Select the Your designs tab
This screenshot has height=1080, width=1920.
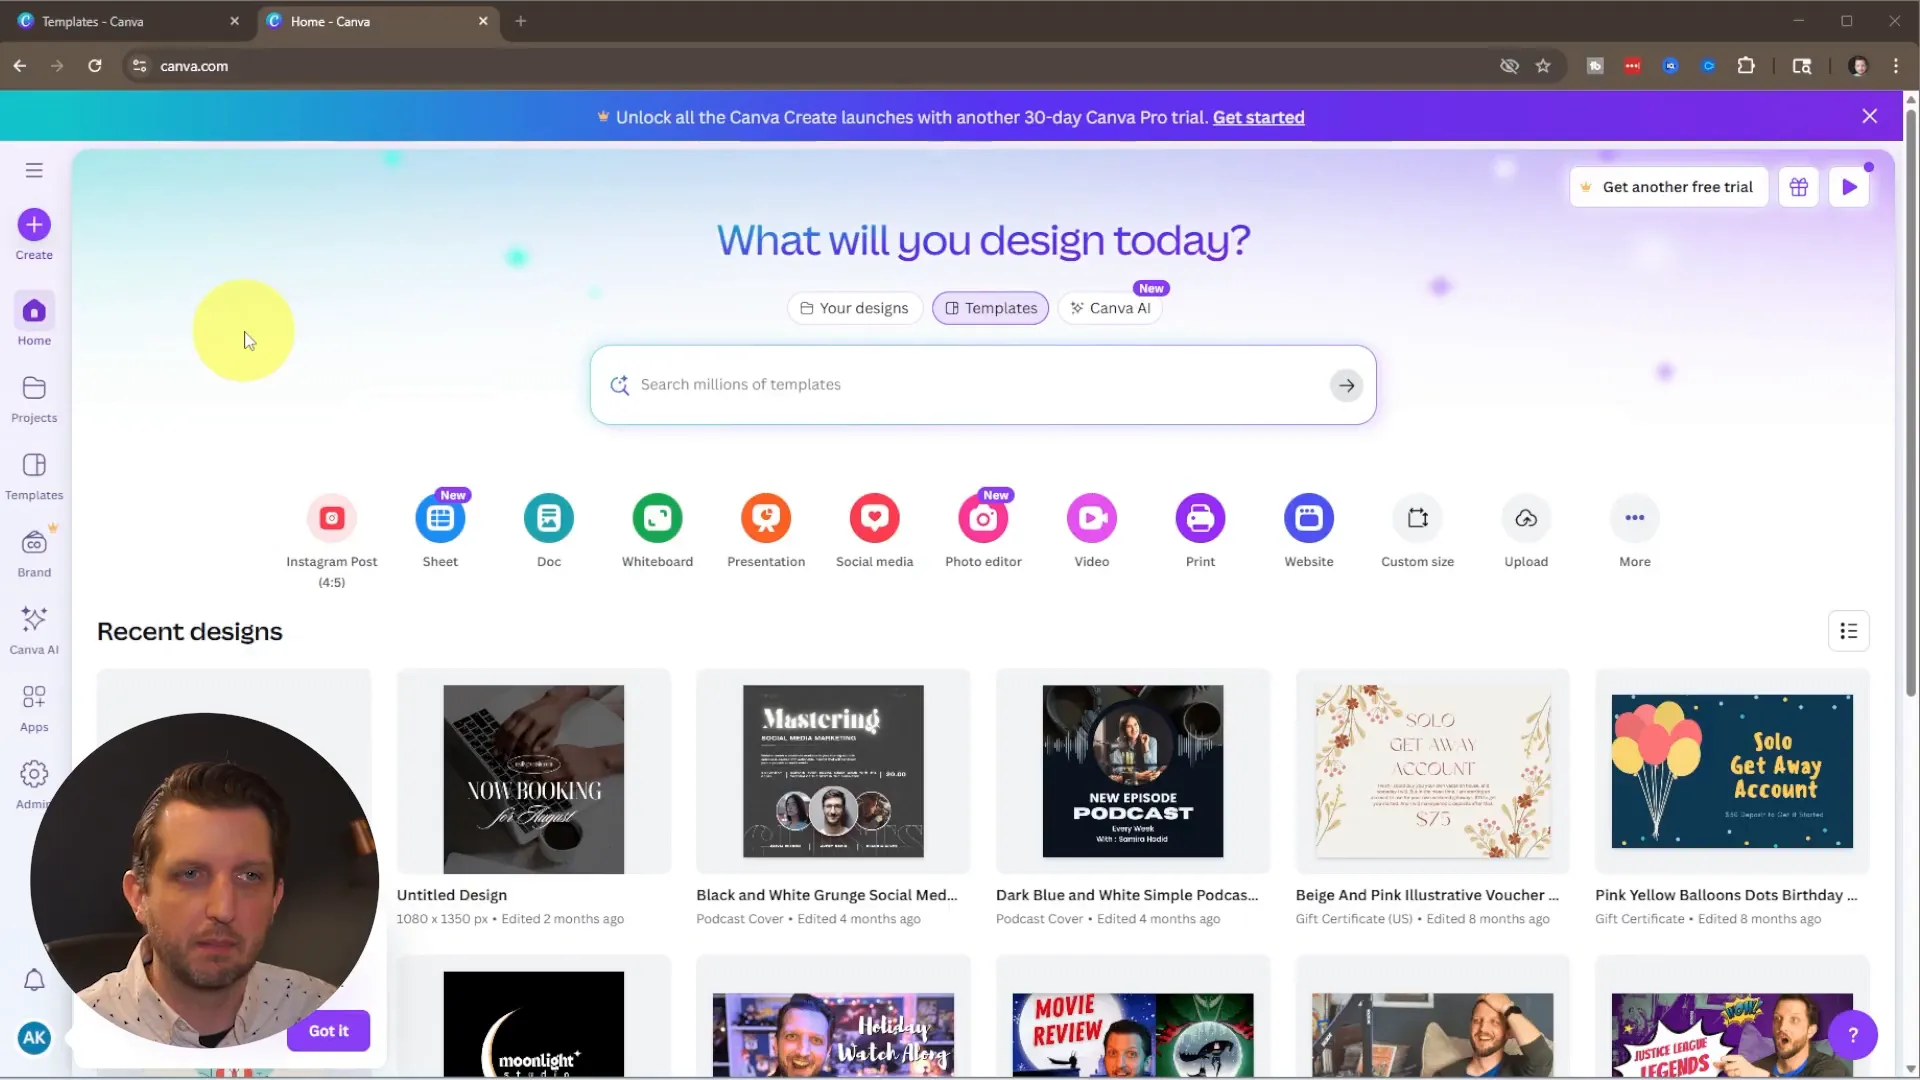[x=855, y=308]
